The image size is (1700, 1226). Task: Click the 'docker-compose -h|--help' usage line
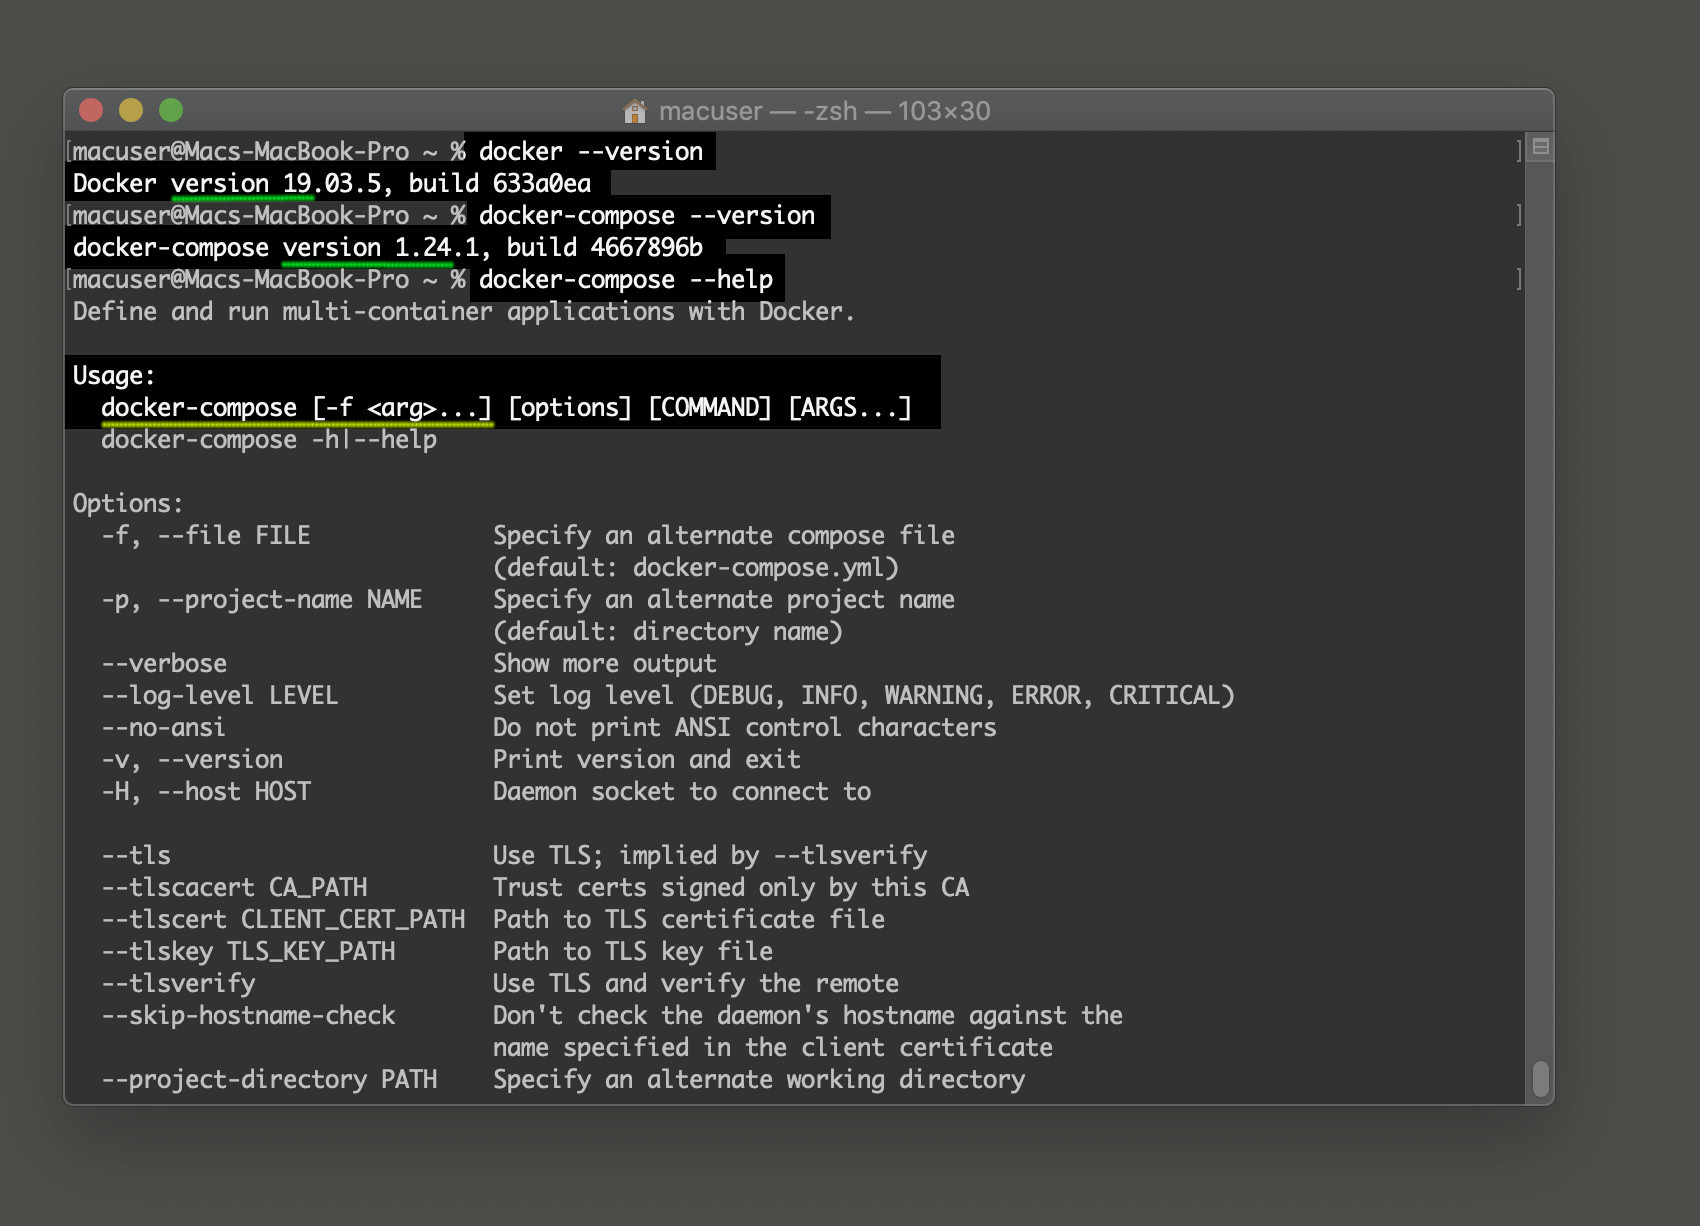269,440
